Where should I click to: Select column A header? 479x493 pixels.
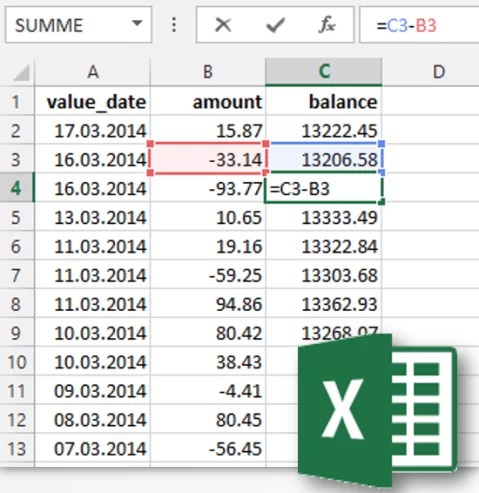coord(92,72)
